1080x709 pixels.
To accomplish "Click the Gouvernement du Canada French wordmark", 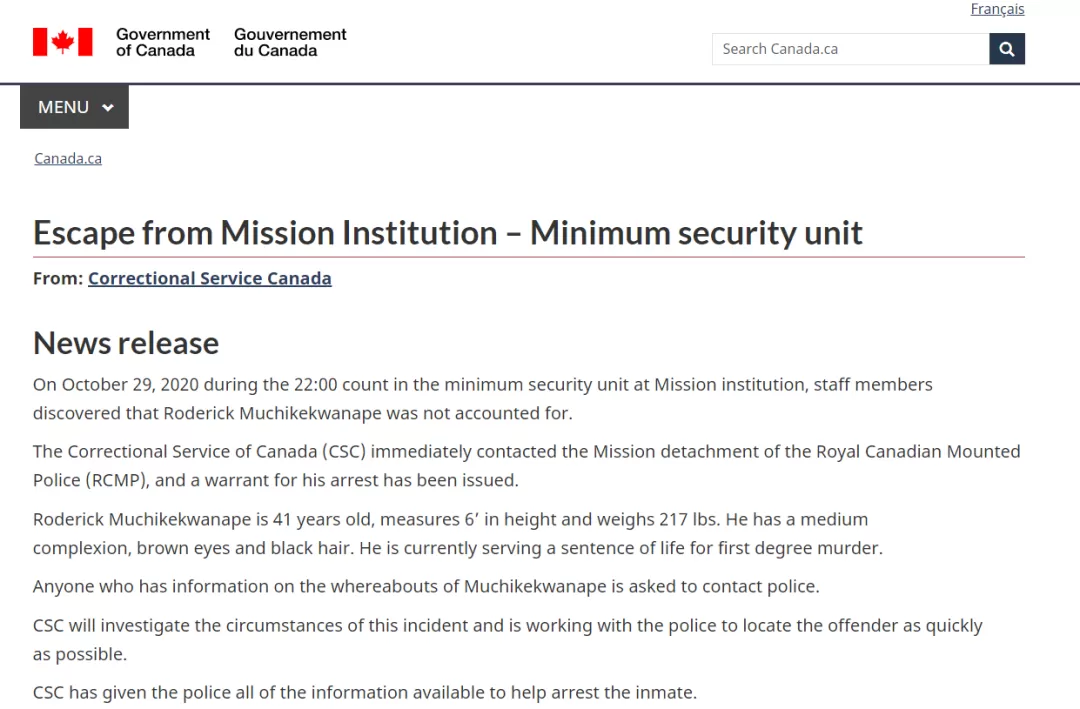I will point(290,42).
